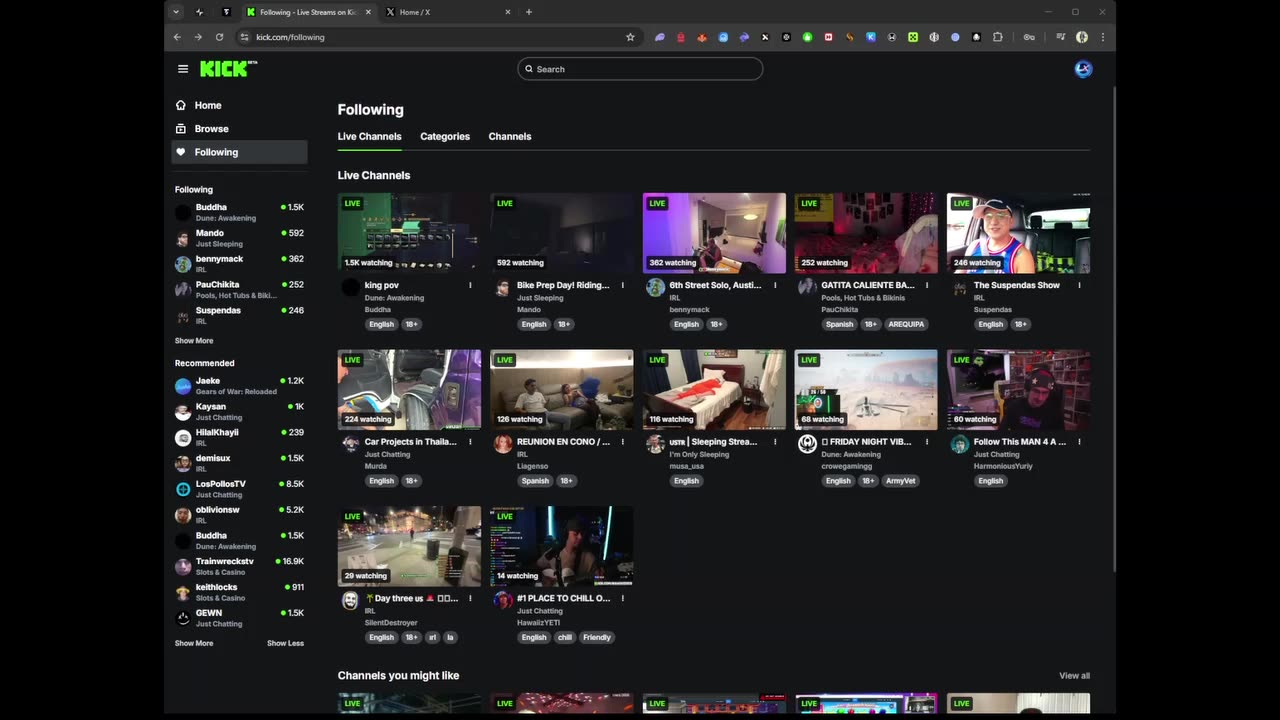
Task: View site information icon in address bar
Action: [244, 37]
